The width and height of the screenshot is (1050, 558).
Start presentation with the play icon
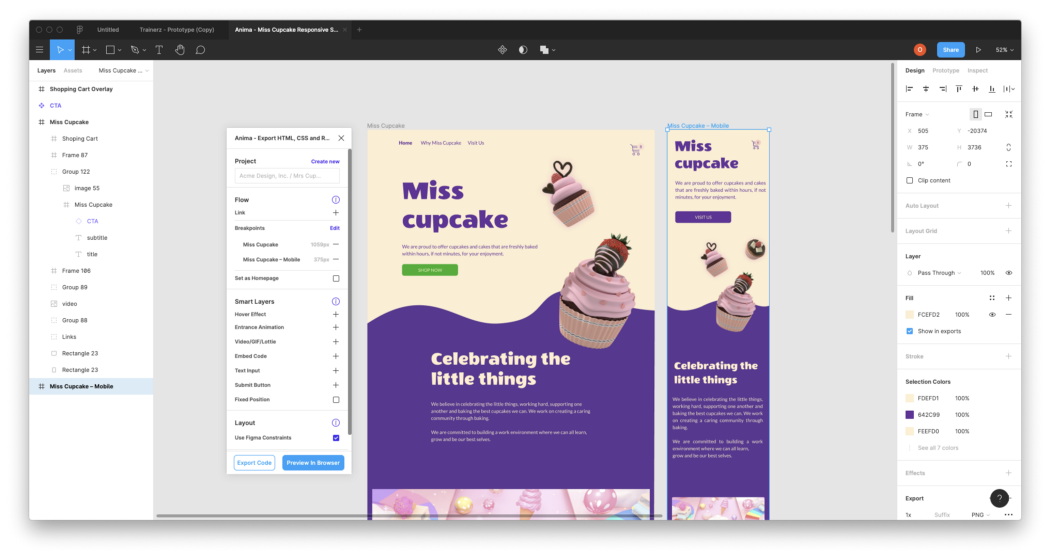click(978, 50)
